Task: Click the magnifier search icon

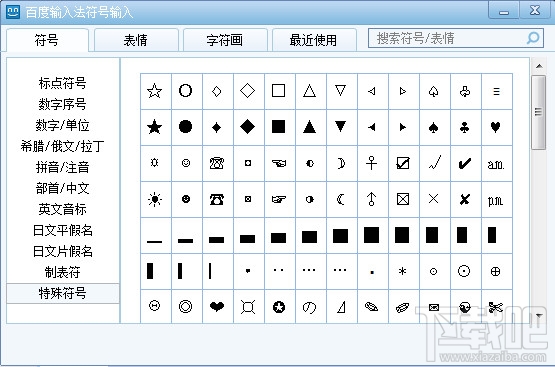Action: pyautogui.click(x=533, y=38)
